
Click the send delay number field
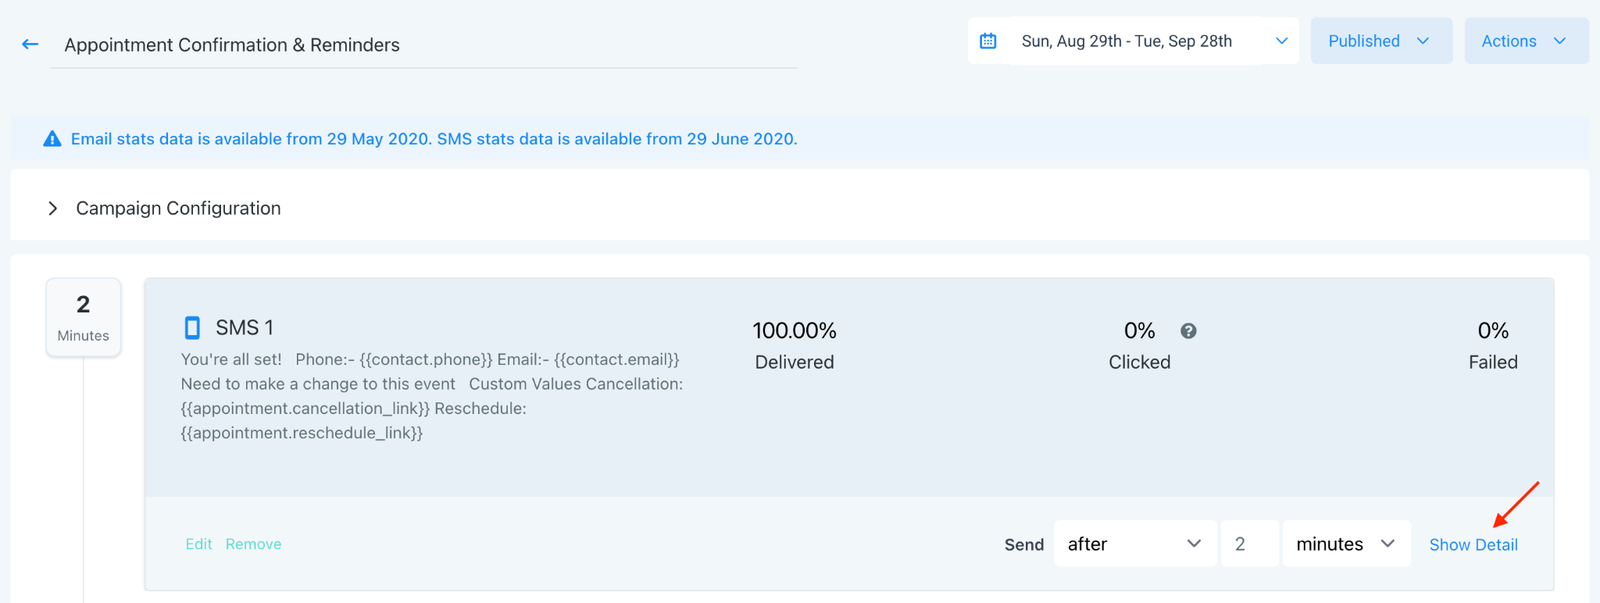point(1248,544)
